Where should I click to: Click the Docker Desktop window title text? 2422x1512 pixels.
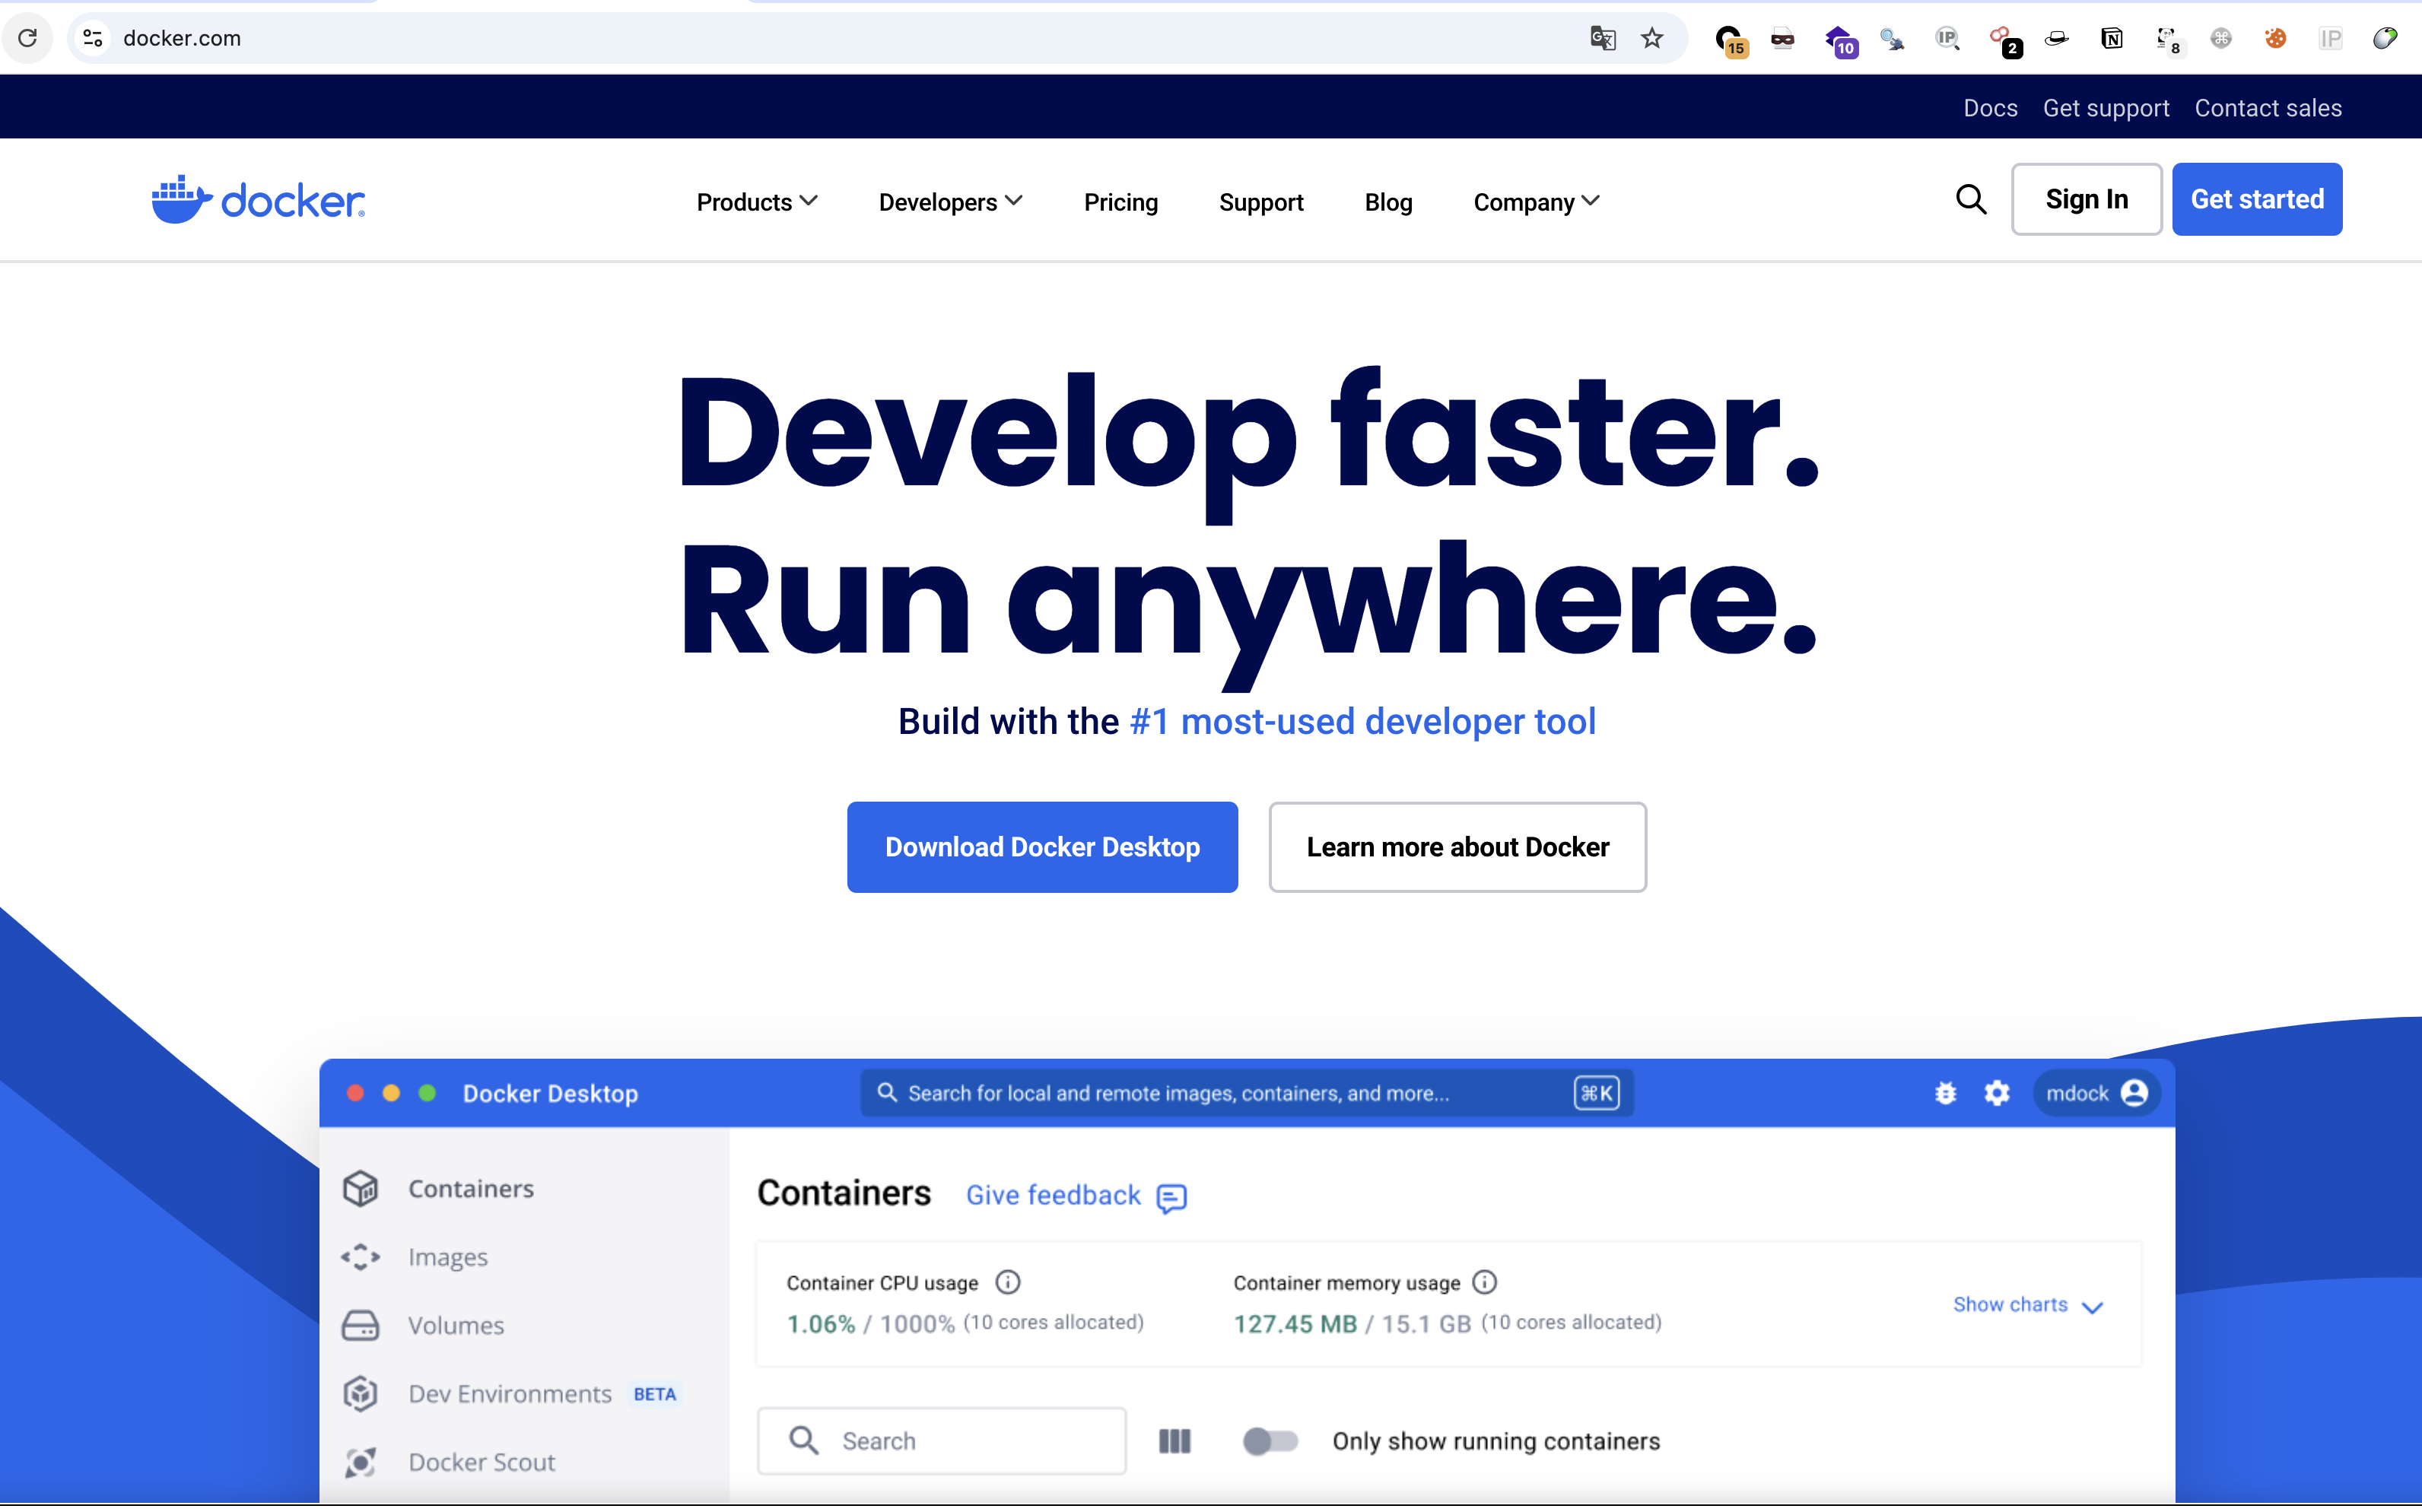[550, 1093]
